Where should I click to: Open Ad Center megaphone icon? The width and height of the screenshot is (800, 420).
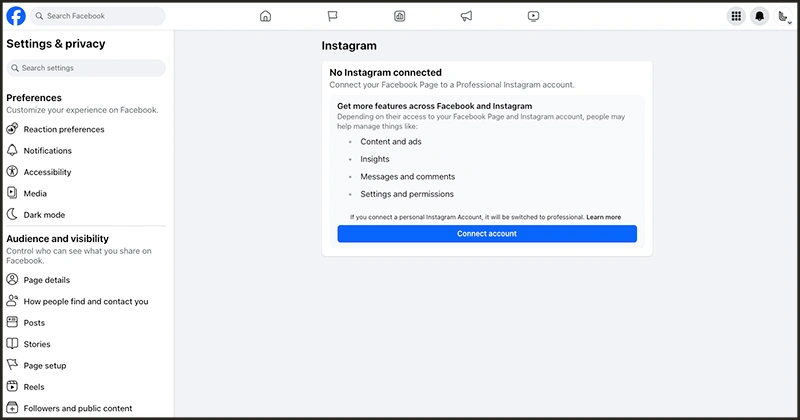coord(466,16)
